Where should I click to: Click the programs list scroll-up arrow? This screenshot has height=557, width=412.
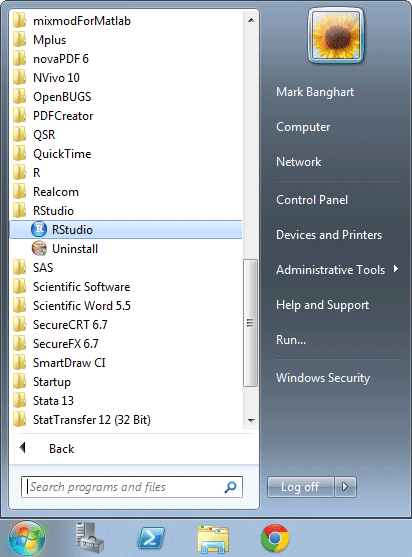pos(251,20)
